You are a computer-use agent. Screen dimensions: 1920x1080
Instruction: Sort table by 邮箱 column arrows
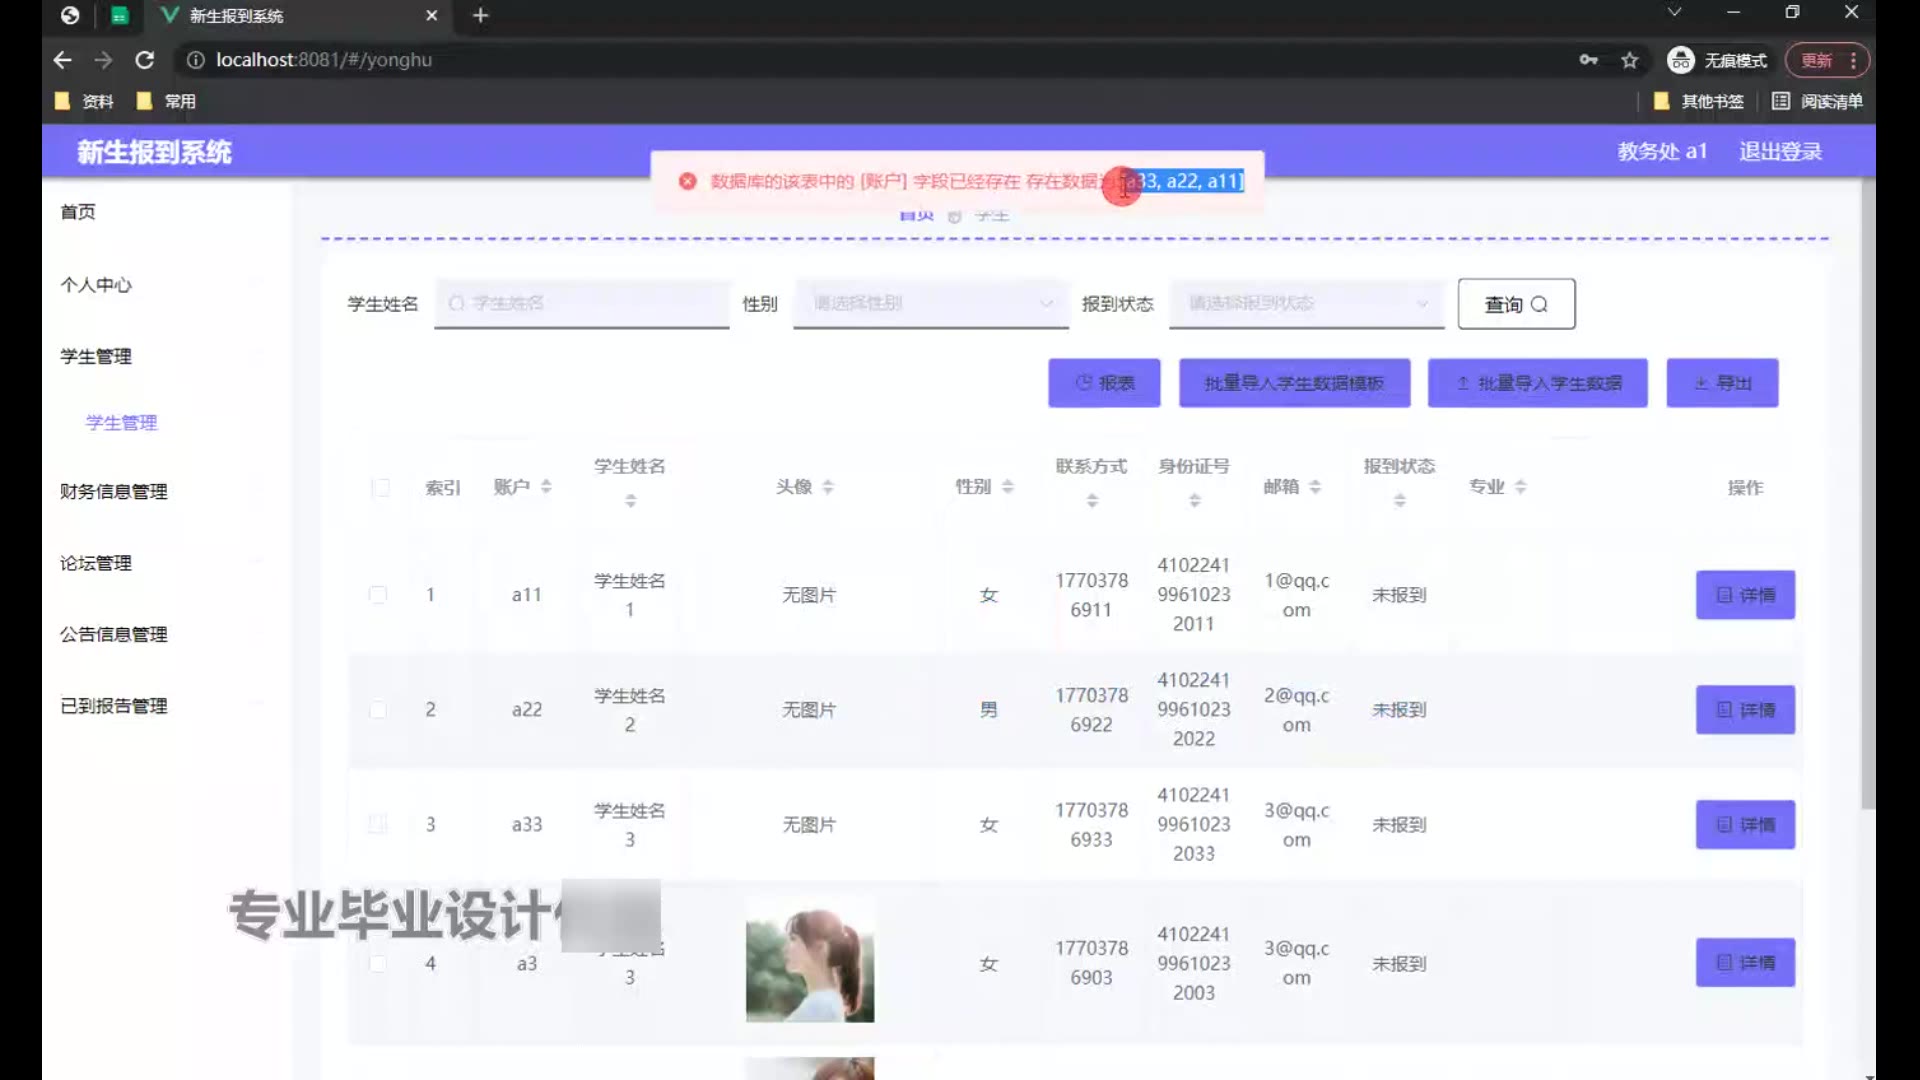click(1315, 486)
